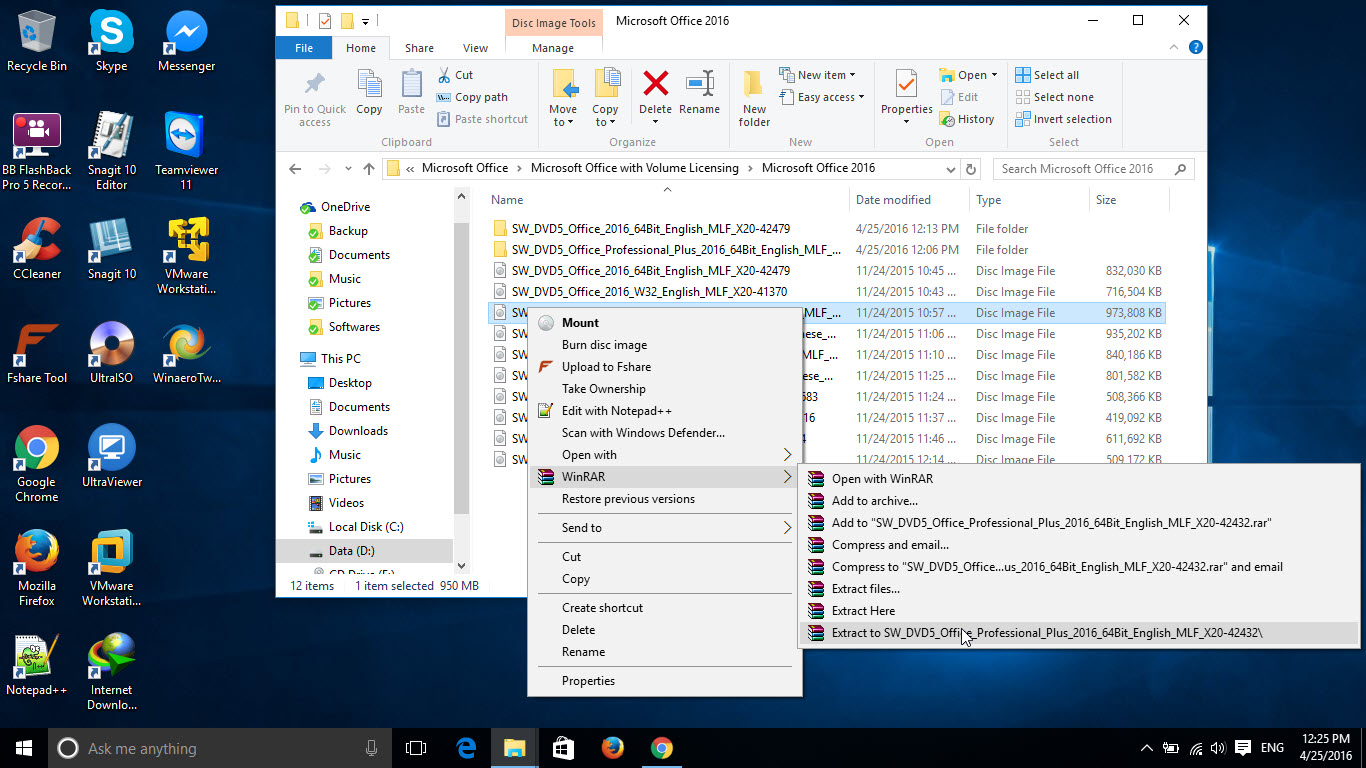
Task: Choose Create shortcut in context menu
Action: click(666, 608)
